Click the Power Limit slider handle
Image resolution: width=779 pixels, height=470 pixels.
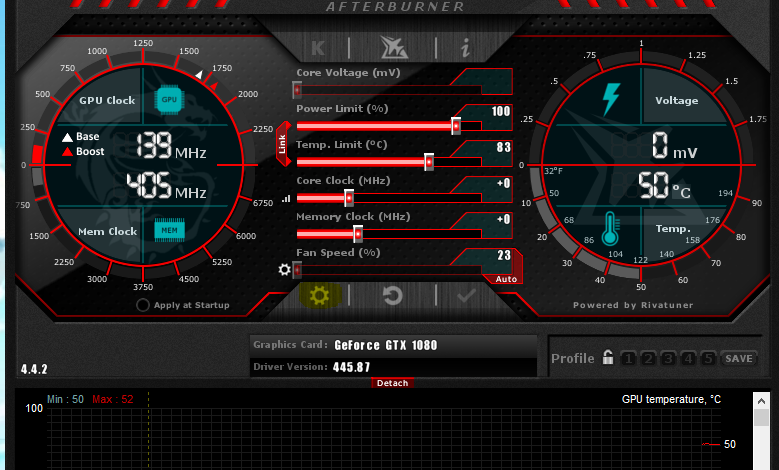[x=456, y=126]
